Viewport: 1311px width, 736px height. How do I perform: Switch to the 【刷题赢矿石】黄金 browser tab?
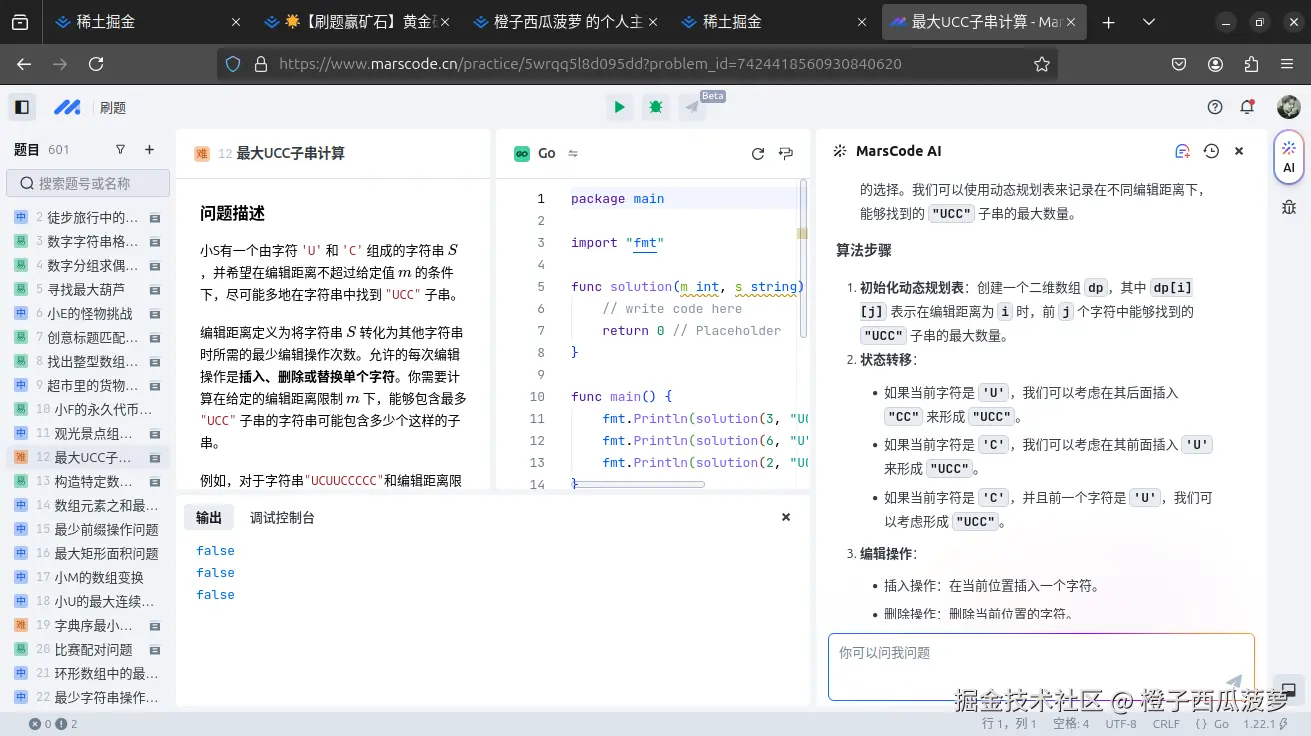[359, 21]
